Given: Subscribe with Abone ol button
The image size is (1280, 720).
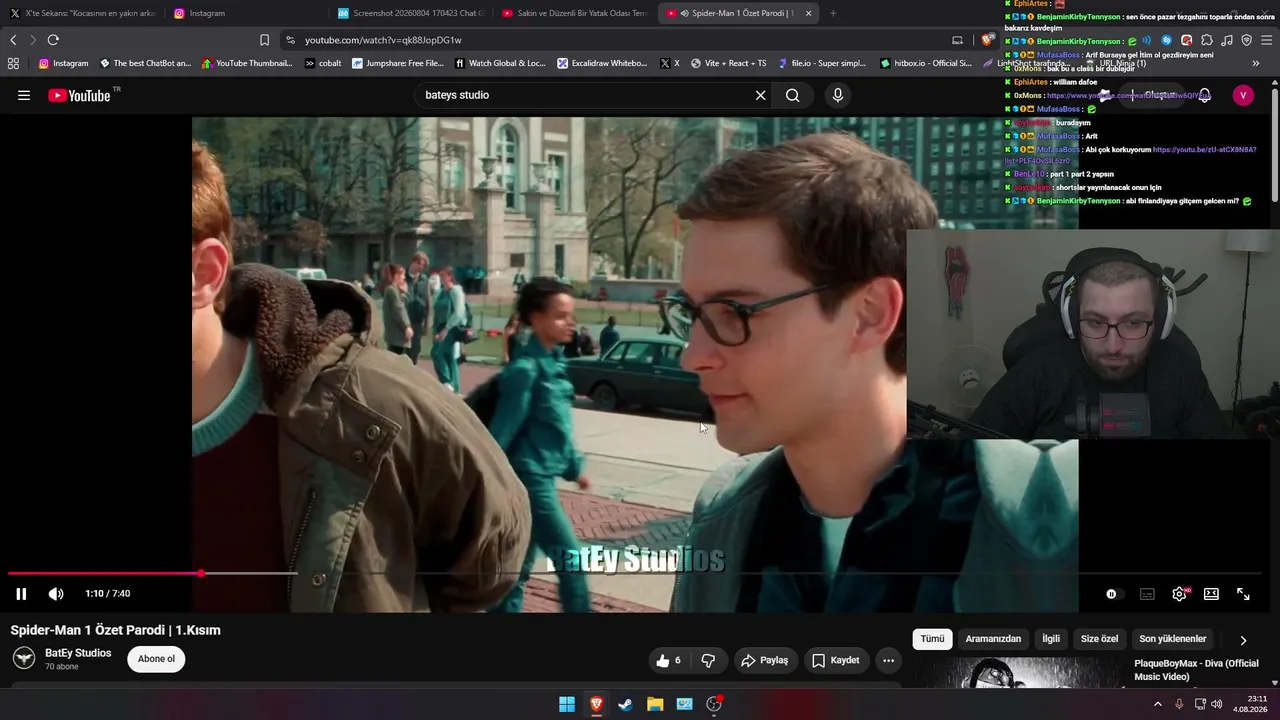Looking at the screenshot, I should click(156, 659).
